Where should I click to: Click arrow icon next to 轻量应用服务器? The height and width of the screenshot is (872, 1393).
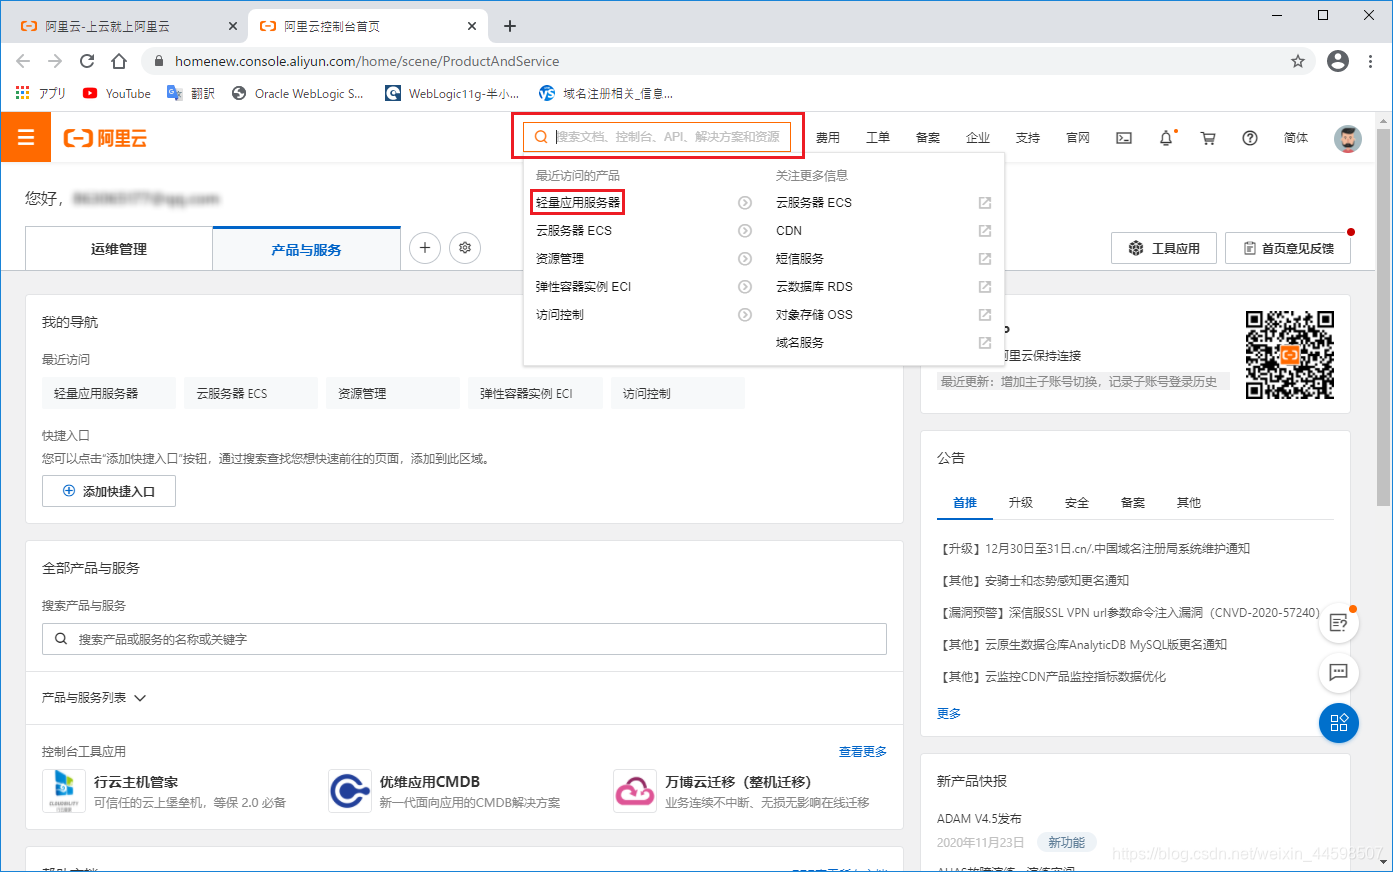click(745, 202)
